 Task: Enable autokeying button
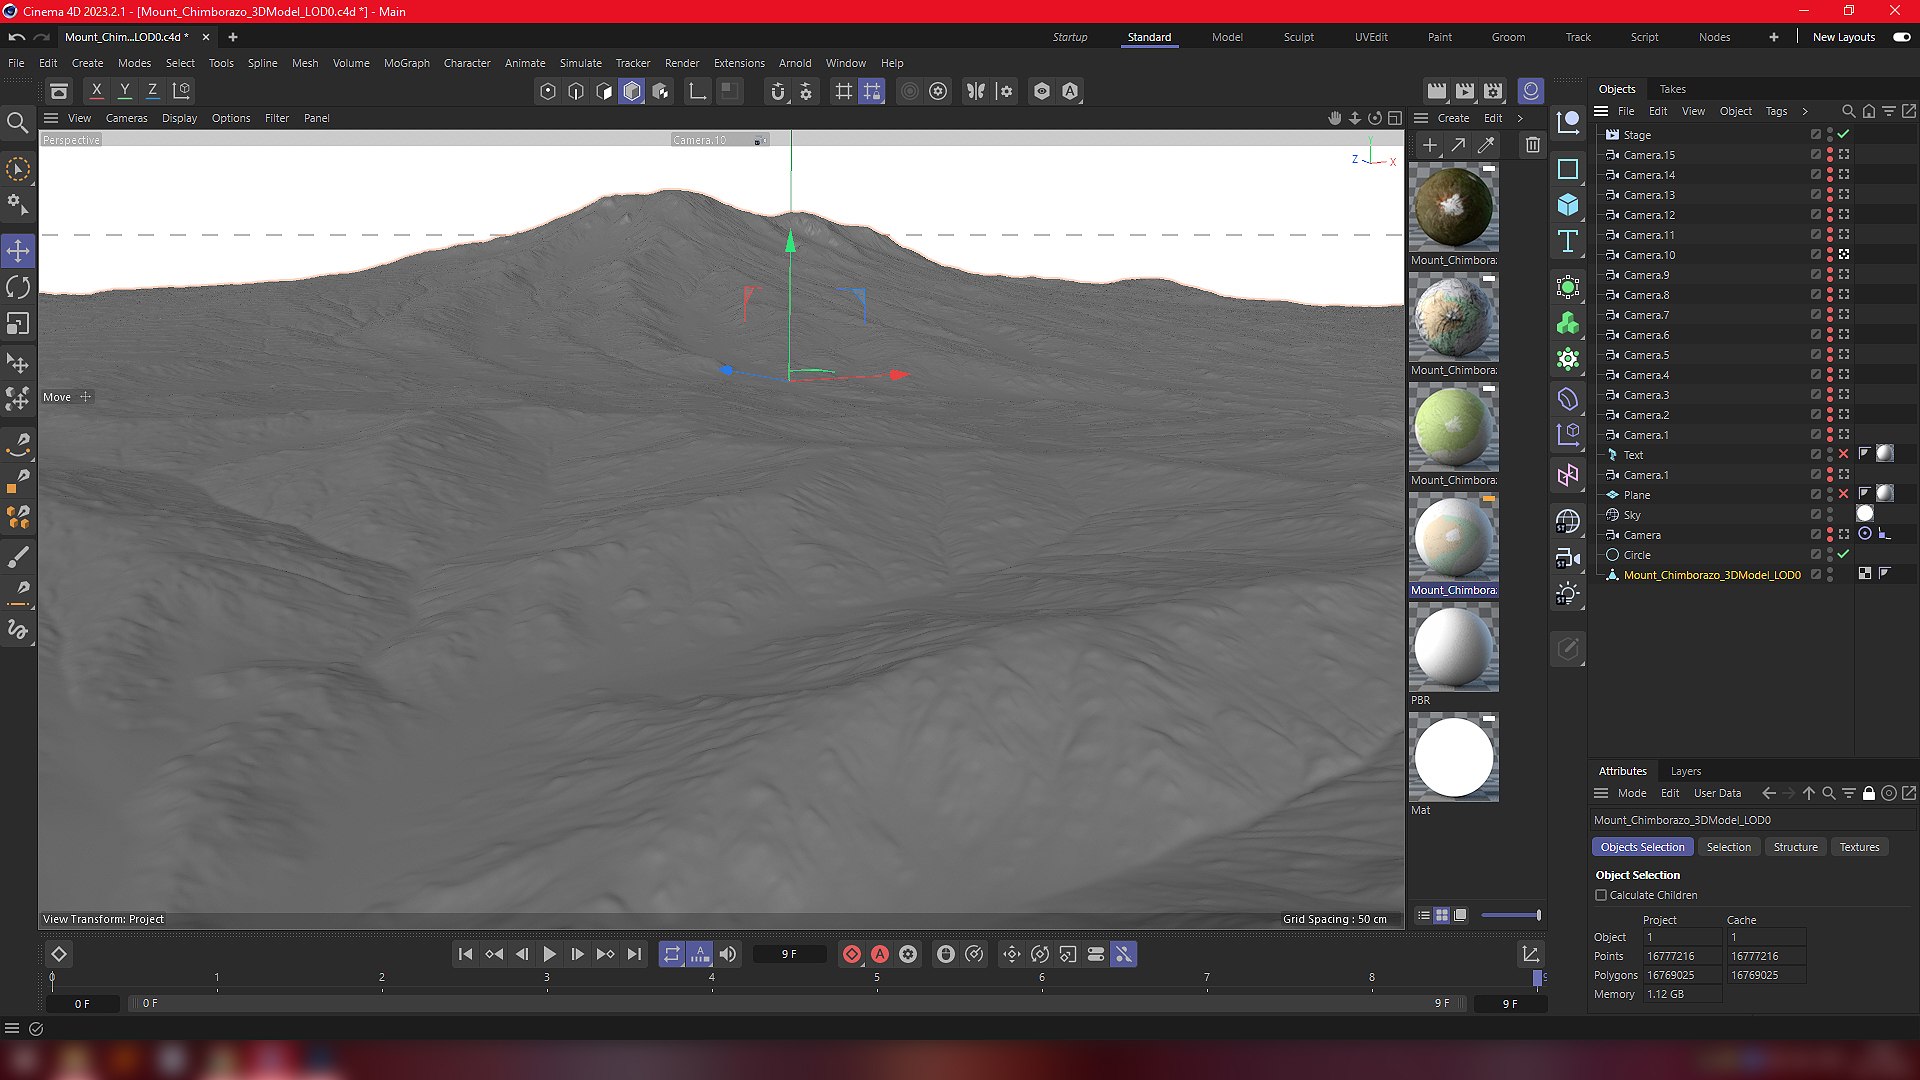click(x=880, y=954)
